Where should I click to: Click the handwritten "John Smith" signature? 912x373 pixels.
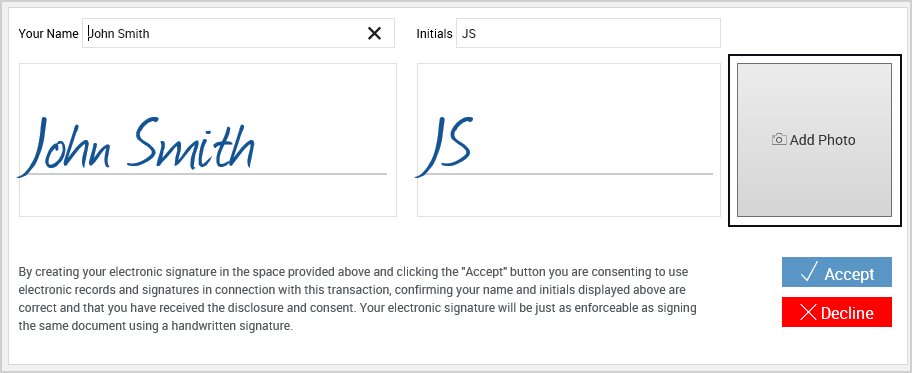click(137, 145)
